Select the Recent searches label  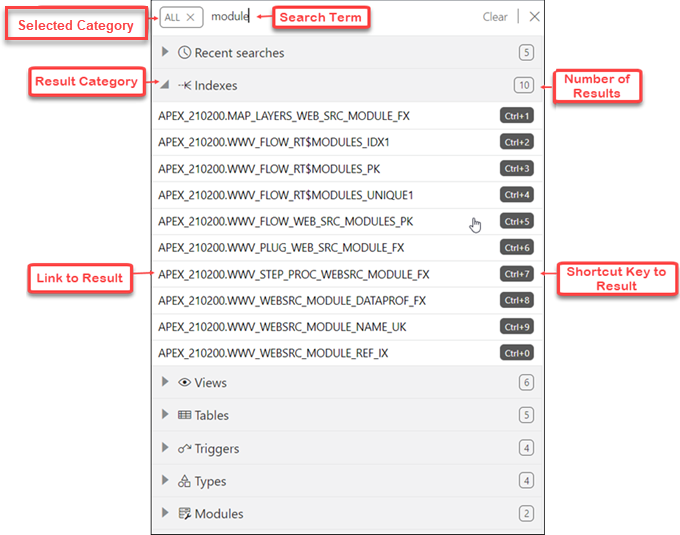point(239,53)
